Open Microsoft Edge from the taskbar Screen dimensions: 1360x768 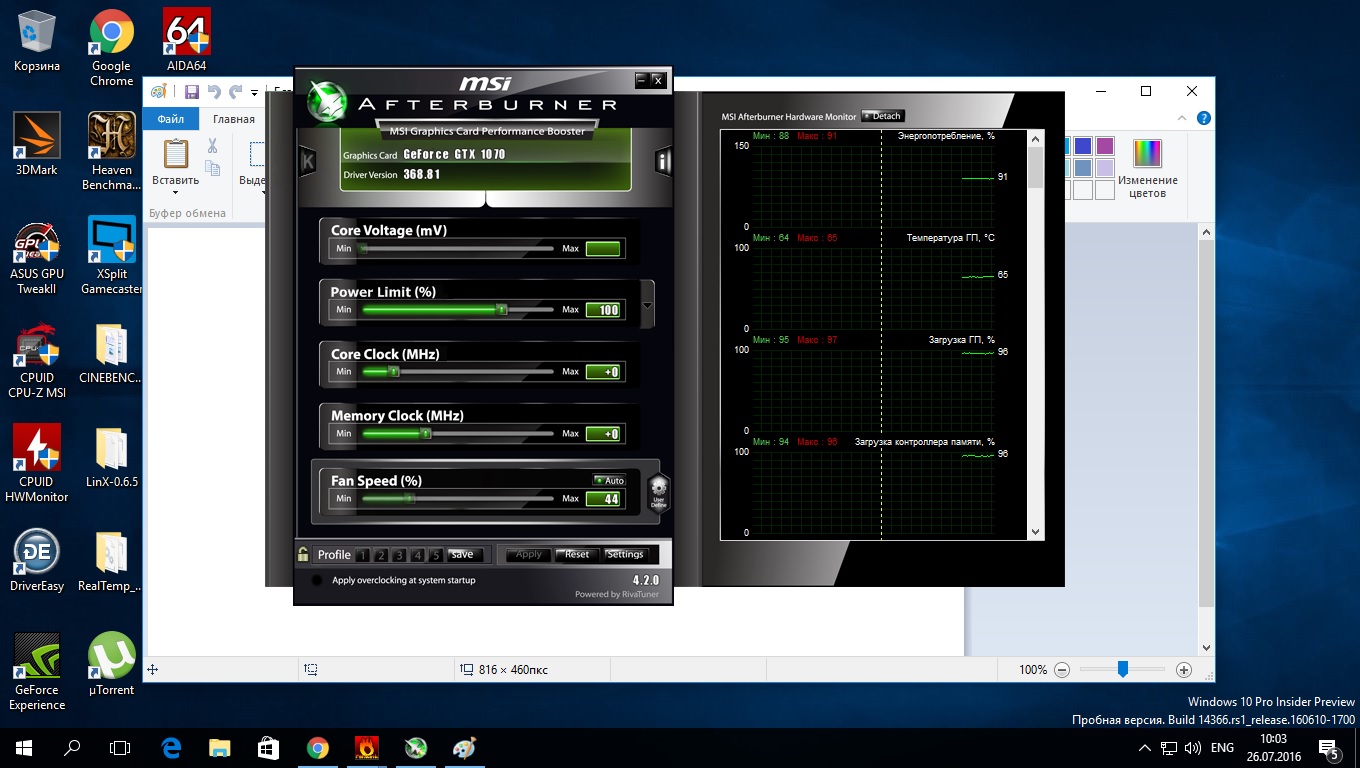[170, 747]
